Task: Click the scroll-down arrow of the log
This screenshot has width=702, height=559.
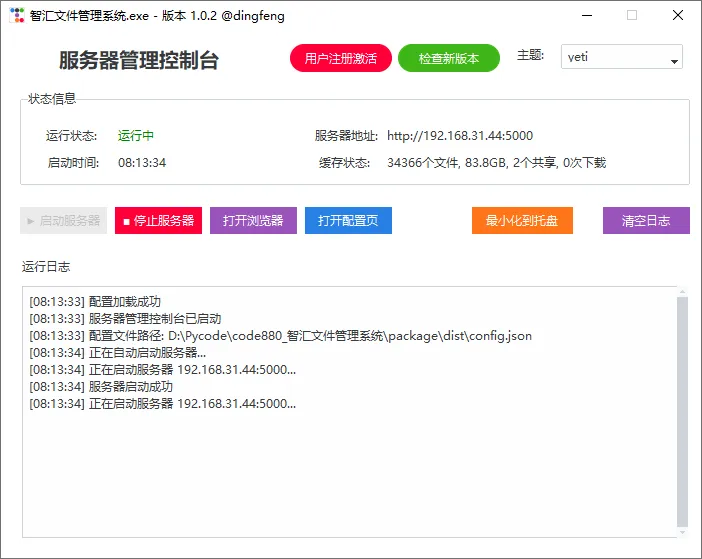Action: click(x=682, y=533)
